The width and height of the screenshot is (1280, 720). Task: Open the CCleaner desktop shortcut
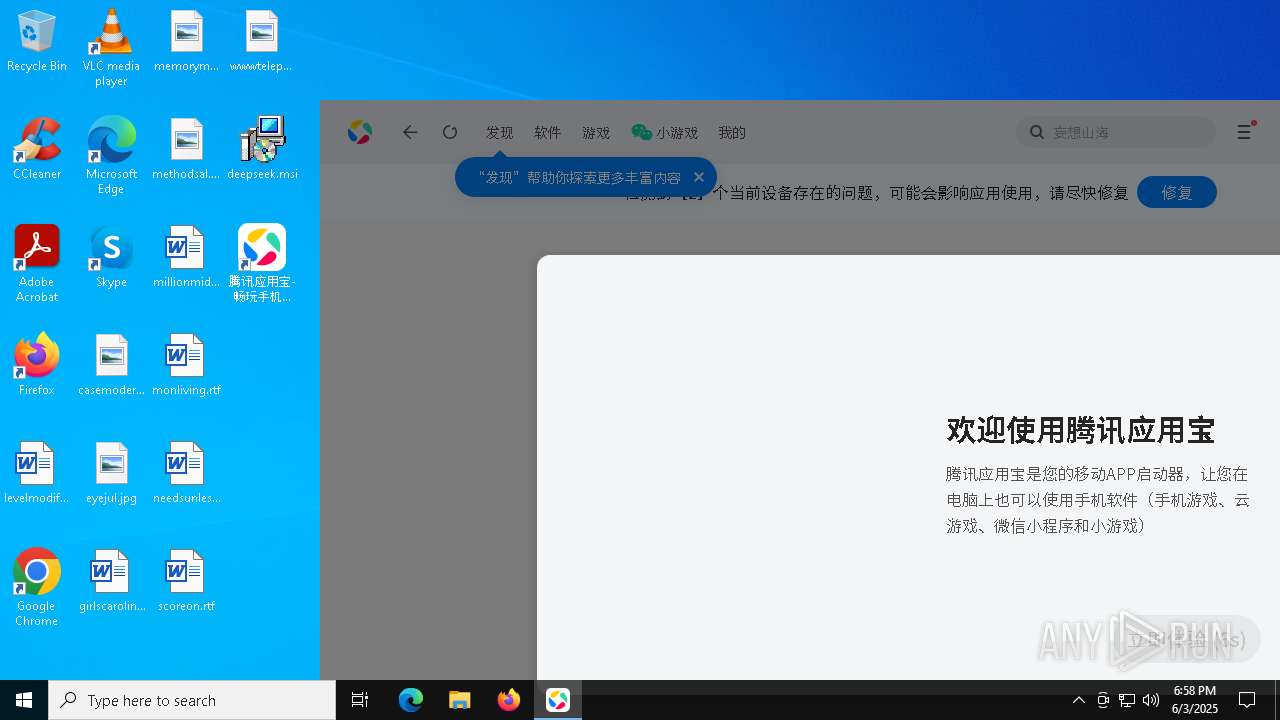point(37,148)
